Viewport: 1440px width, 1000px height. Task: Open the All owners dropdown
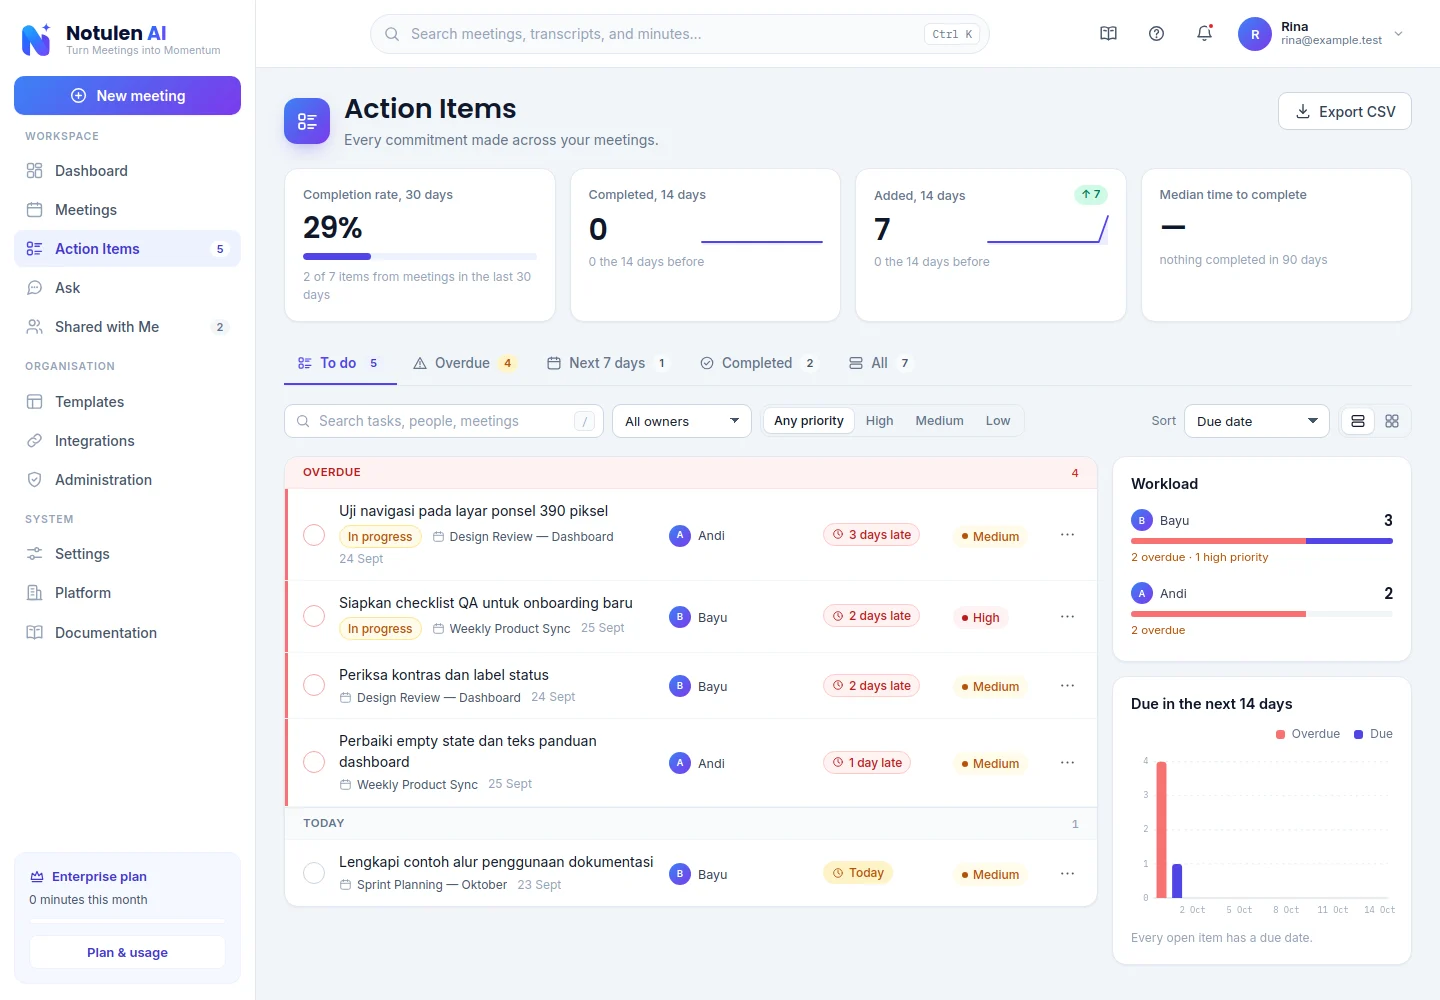tap(682, 421)
